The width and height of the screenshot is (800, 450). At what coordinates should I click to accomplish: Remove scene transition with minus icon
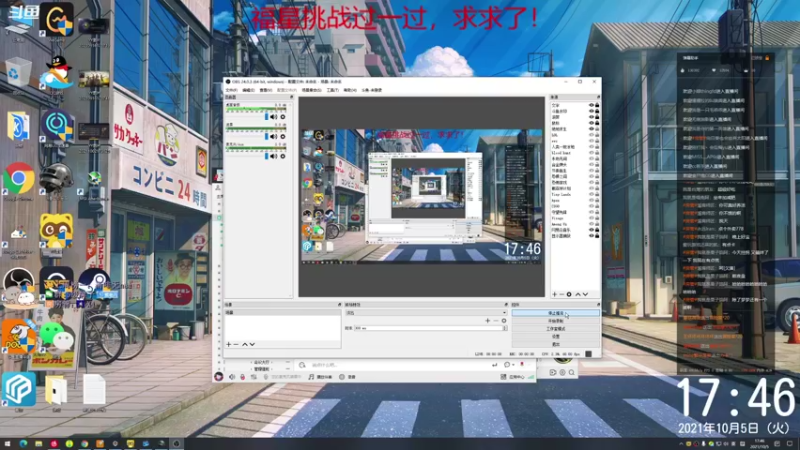(x=495, y=321)
